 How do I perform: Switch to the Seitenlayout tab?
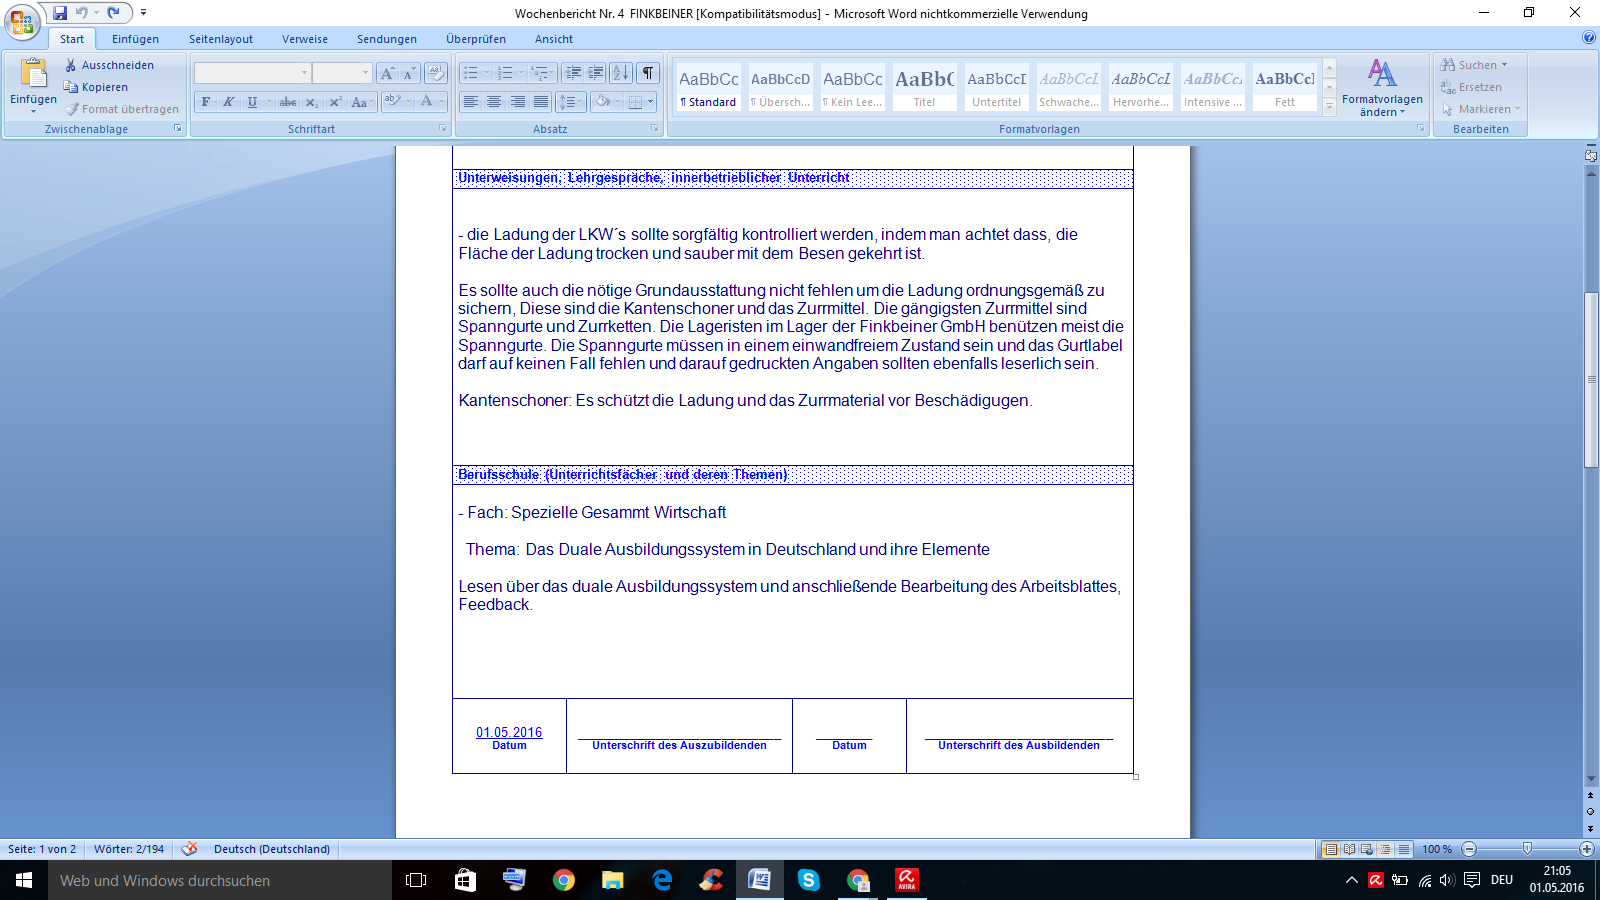point(221,39)
